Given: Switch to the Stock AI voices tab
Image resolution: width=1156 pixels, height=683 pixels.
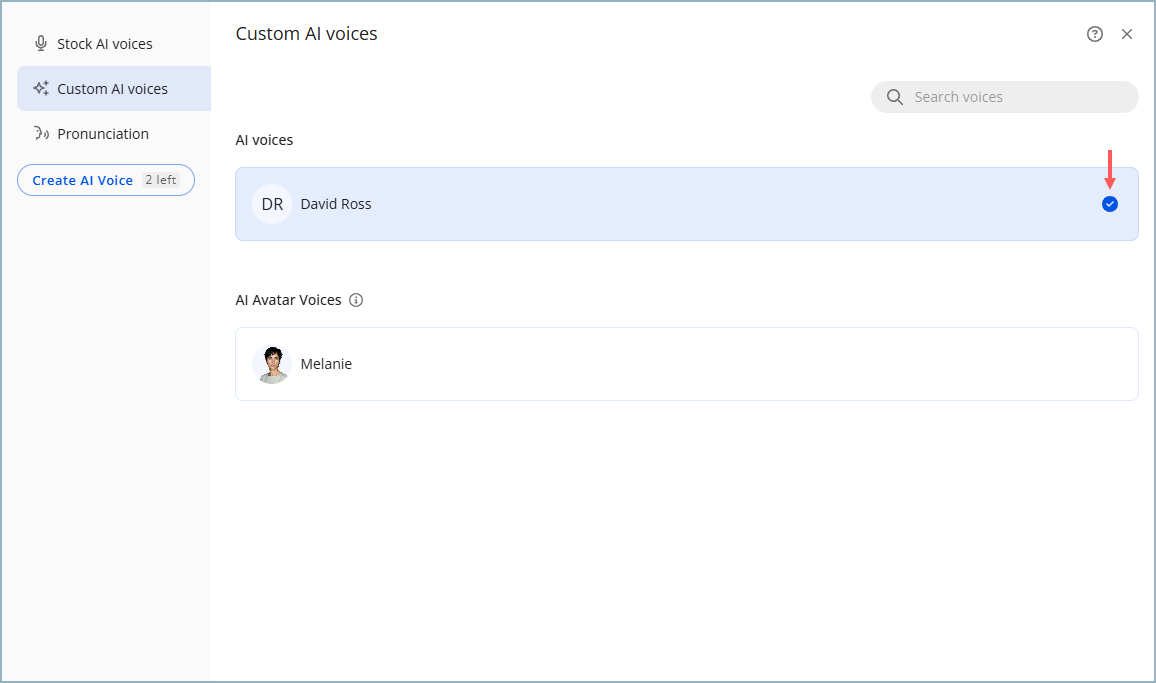Looking at the screenshot, I should (x=105, y=44).
